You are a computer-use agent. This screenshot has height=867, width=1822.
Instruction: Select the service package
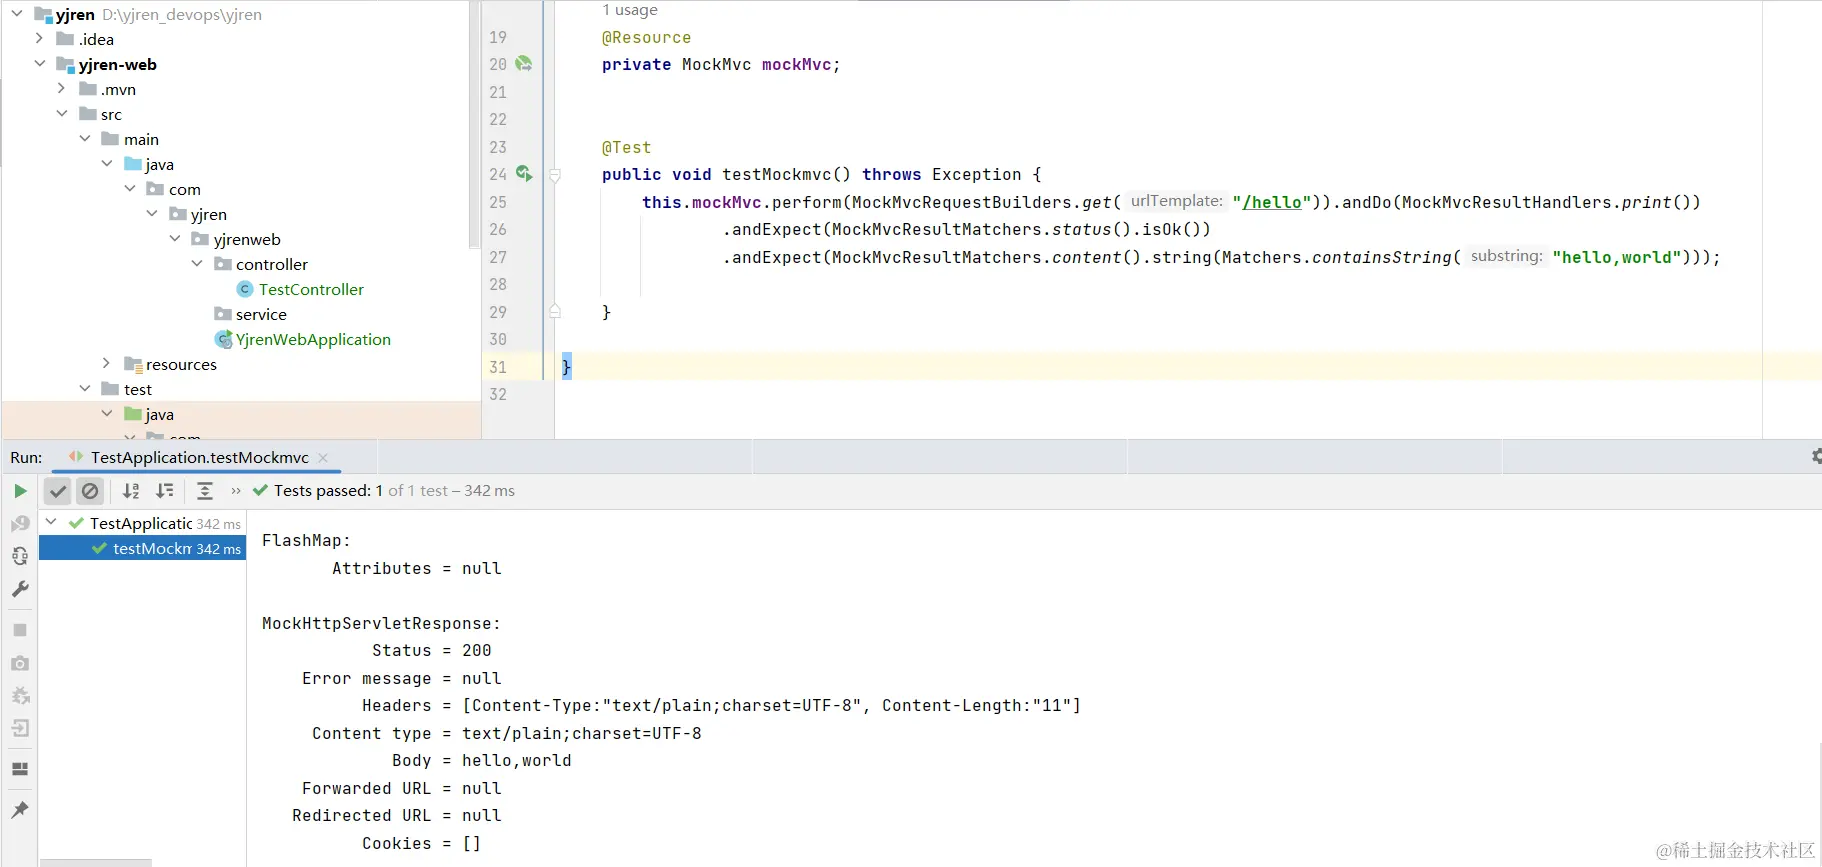261,314
